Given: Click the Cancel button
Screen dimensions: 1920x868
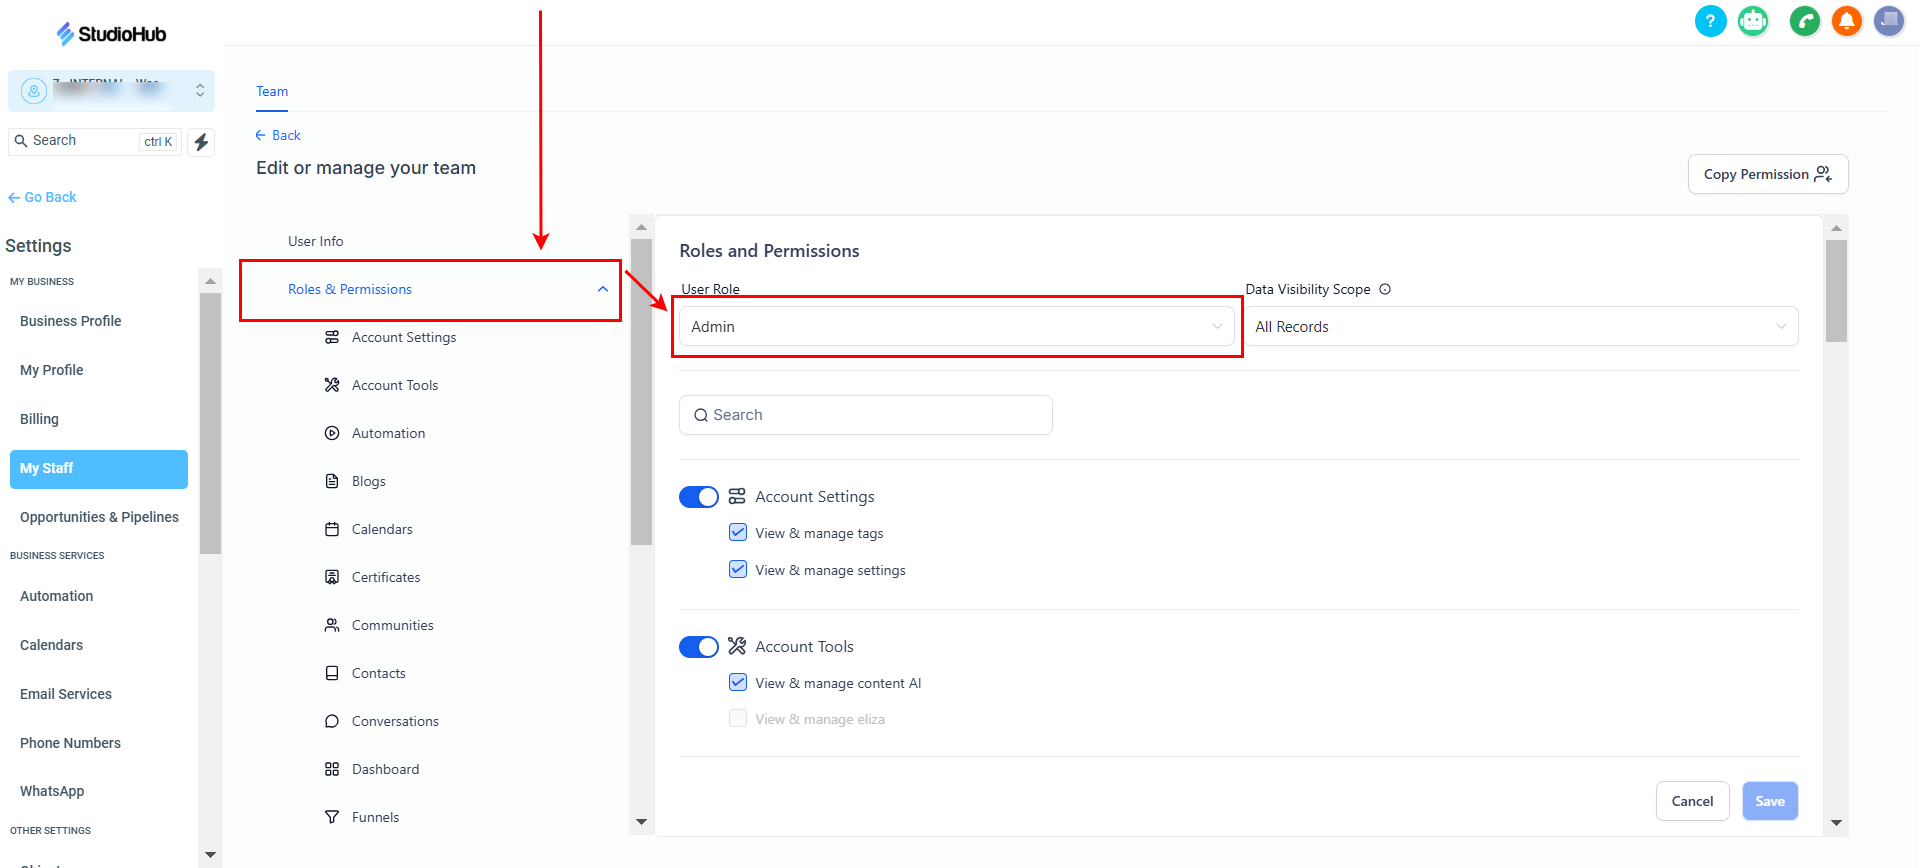Looking at the screenshot, I should 1692,801.
